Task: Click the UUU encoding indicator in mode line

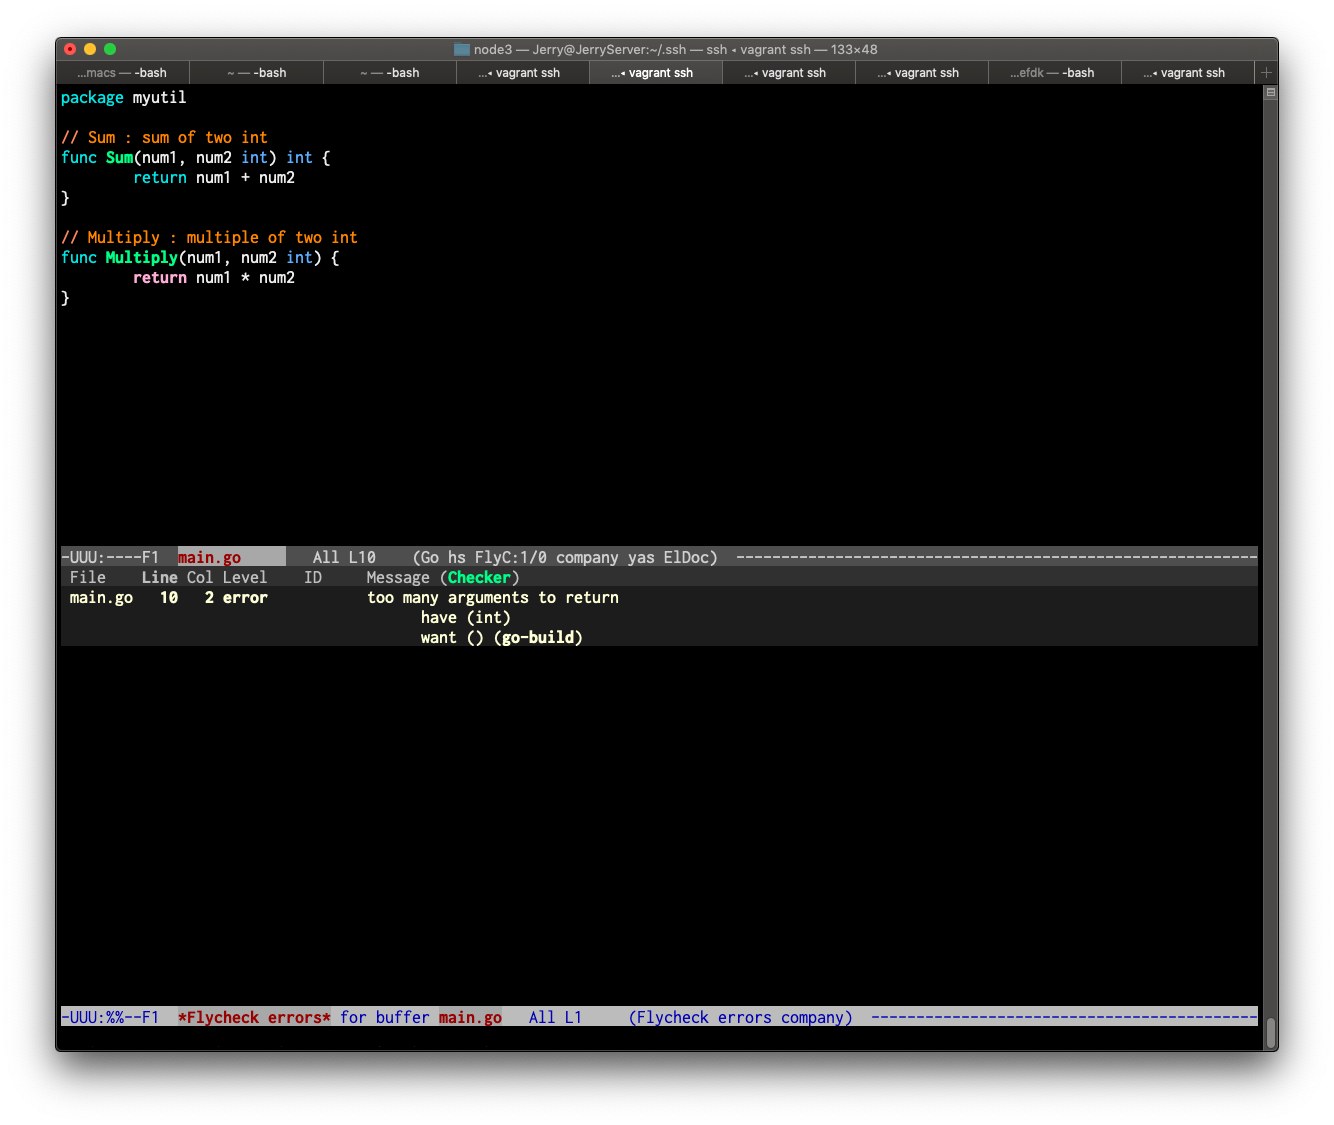Action: click(85, 557)
